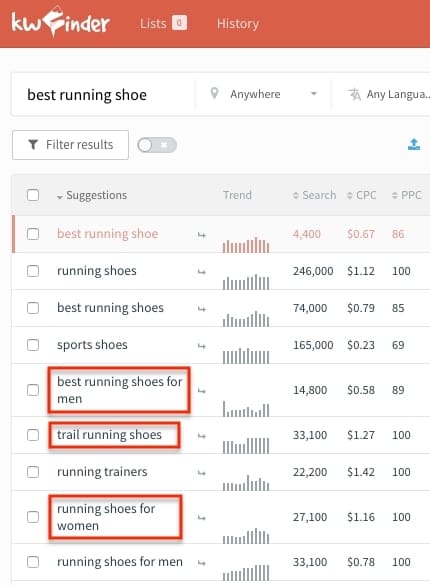Click the $1.27 CPC value
The height and width of the screenshot is (585, 430).
point(361,435)
